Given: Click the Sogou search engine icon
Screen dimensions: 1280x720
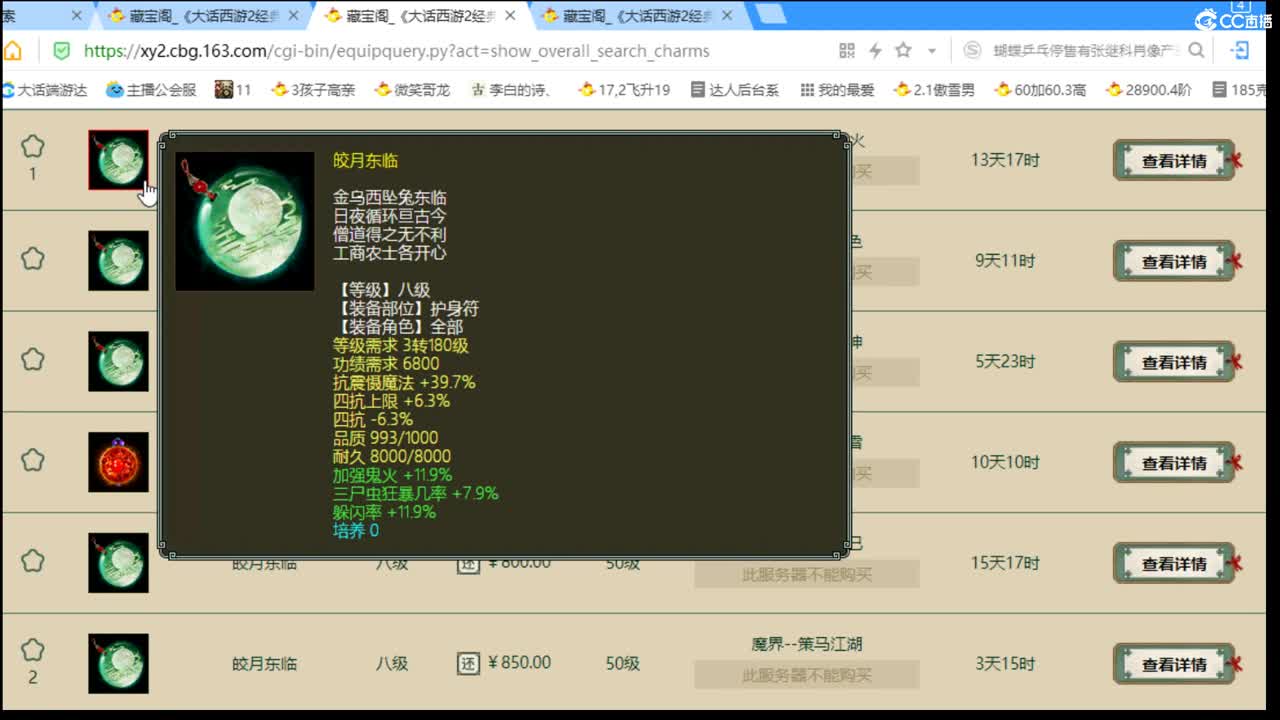Looking at the screenshot, I should pyautogui.click(x=972, y=50).
